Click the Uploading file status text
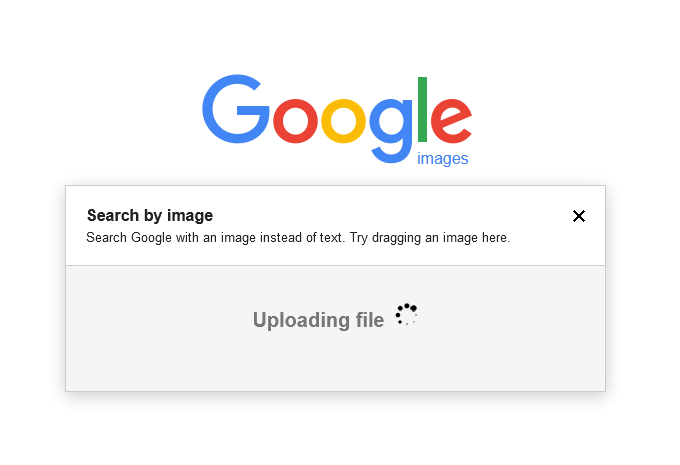The image size is (680, 465). point(318,320)
